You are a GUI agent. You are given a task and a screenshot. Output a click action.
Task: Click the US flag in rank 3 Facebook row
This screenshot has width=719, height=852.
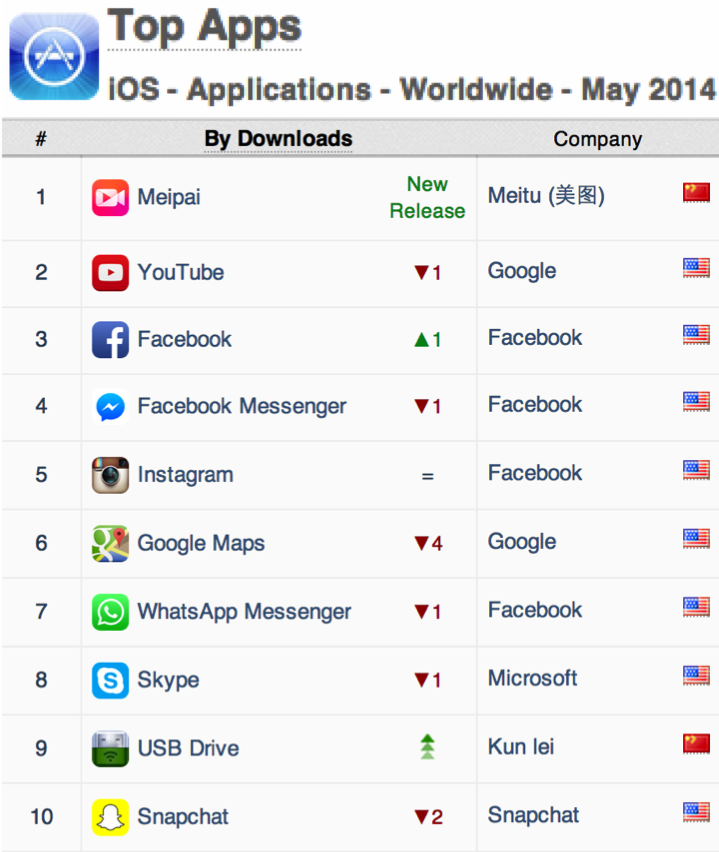pyautogui.click(x=696, y=335)
